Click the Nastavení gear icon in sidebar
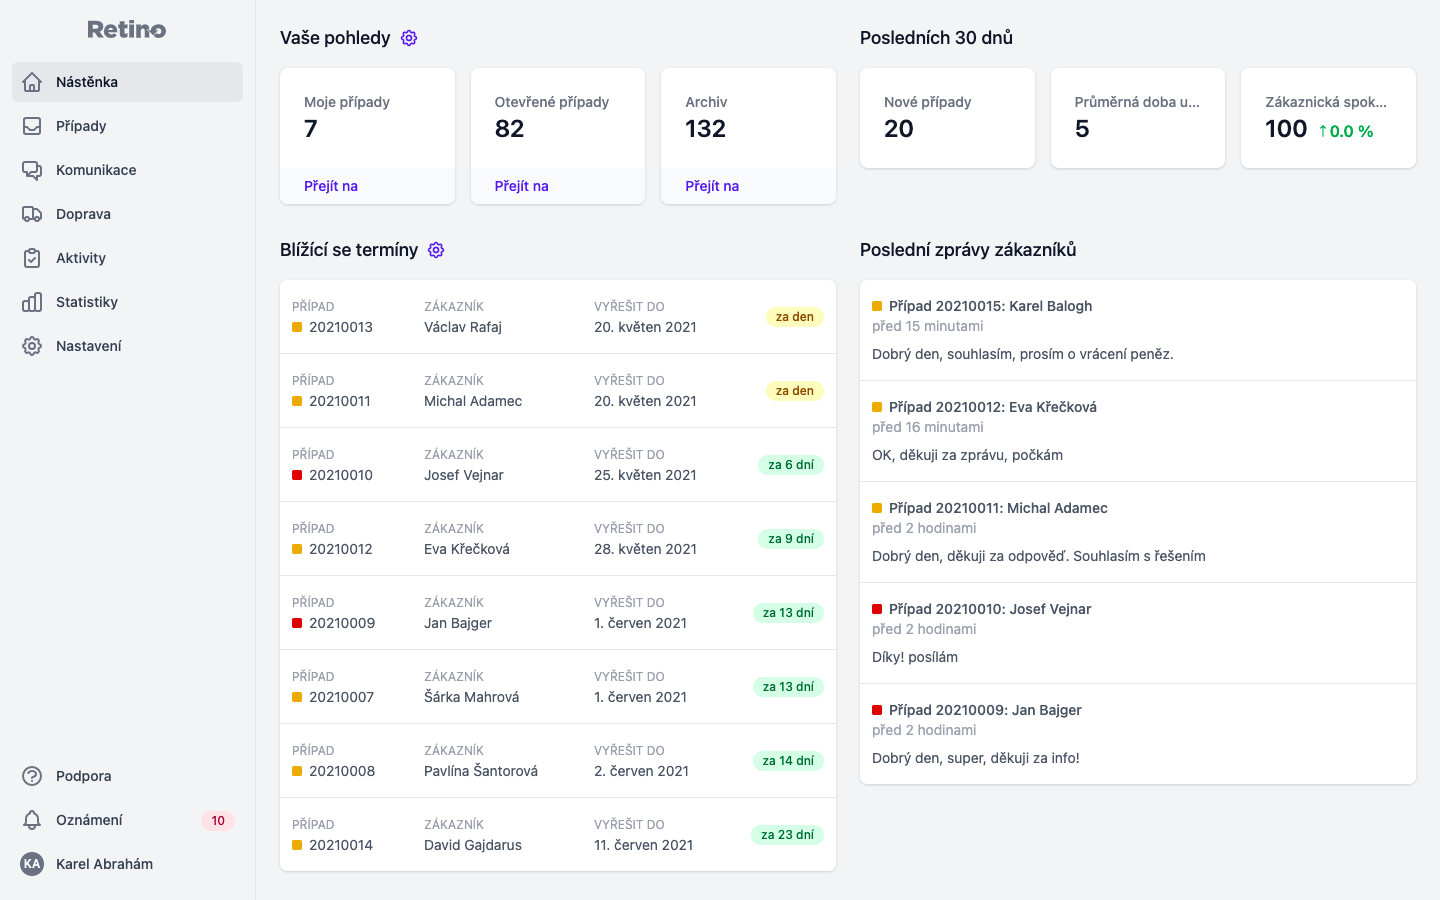1440x900 pixels. point(32,346)
